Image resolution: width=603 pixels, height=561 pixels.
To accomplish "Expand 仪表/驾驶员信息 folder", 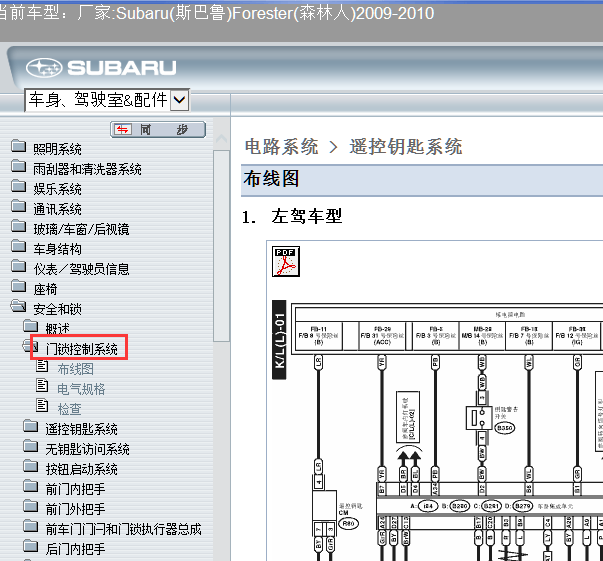I will [81, 269].
